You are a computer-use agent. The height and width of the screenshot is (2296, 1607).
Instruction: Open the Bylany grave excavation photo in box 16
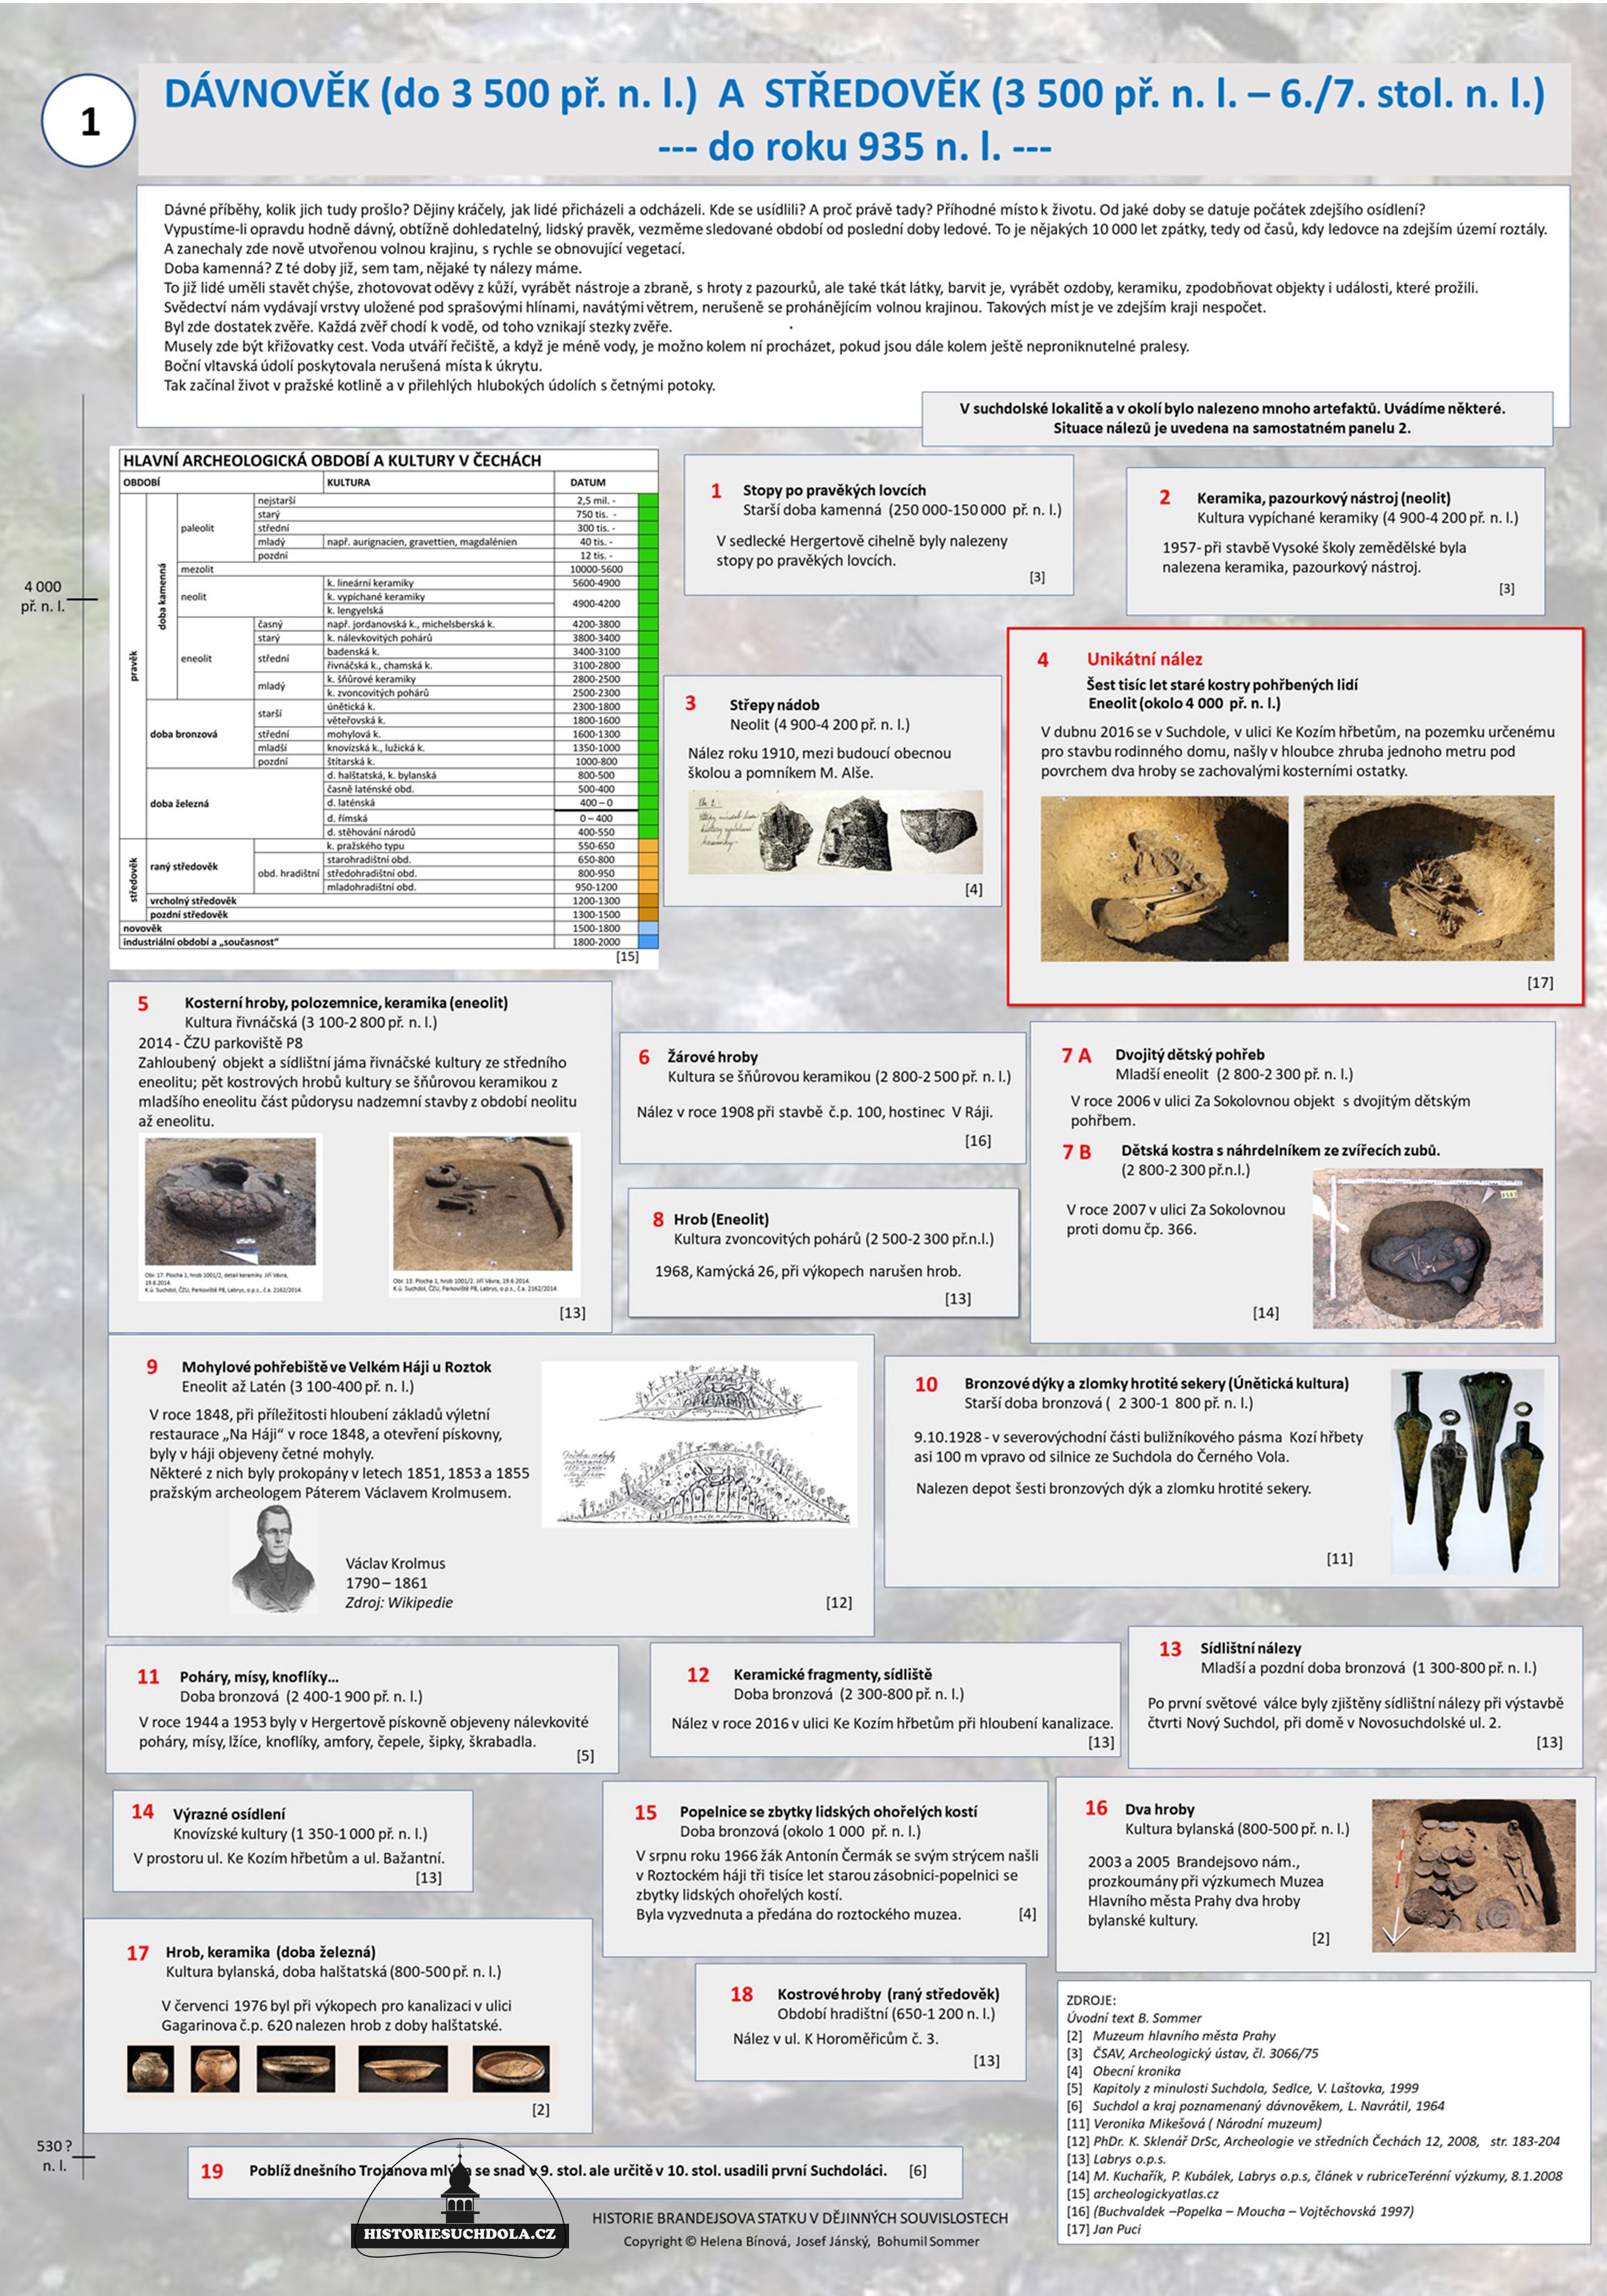click(x=1473, y=1876)
